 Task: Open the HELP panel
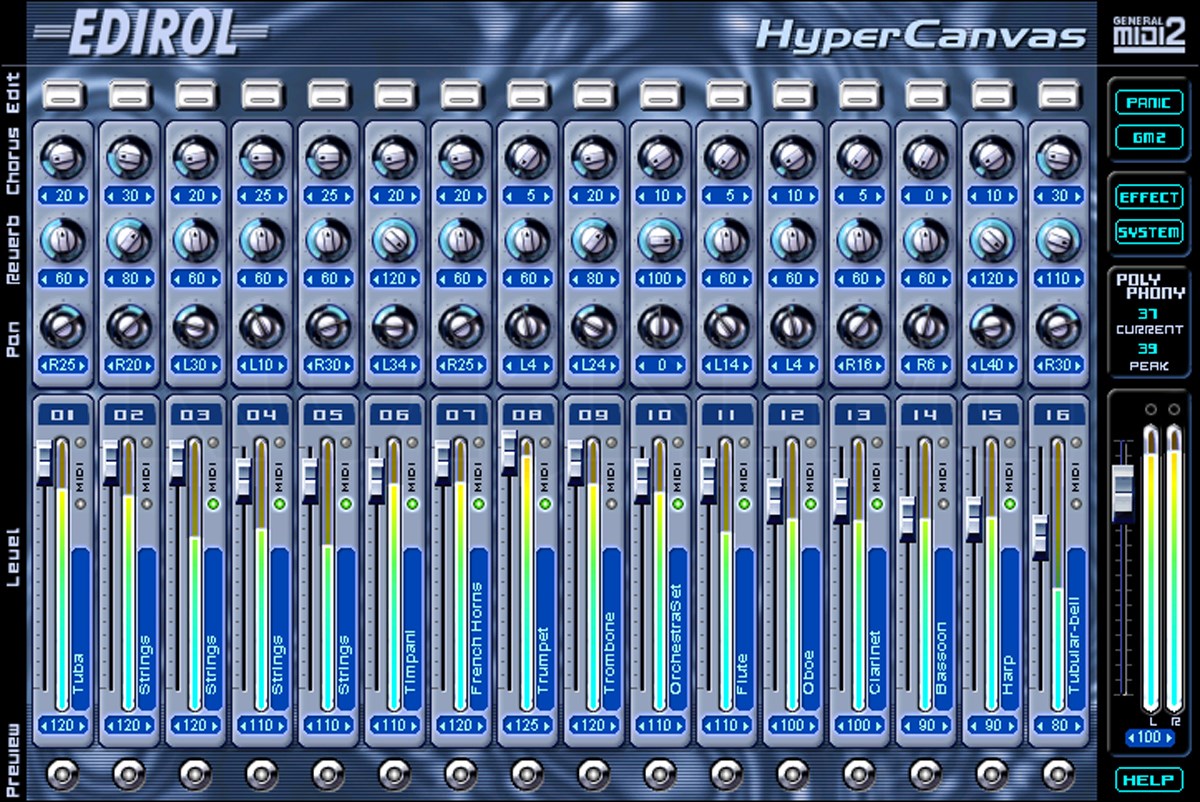tap(1148, 777)
